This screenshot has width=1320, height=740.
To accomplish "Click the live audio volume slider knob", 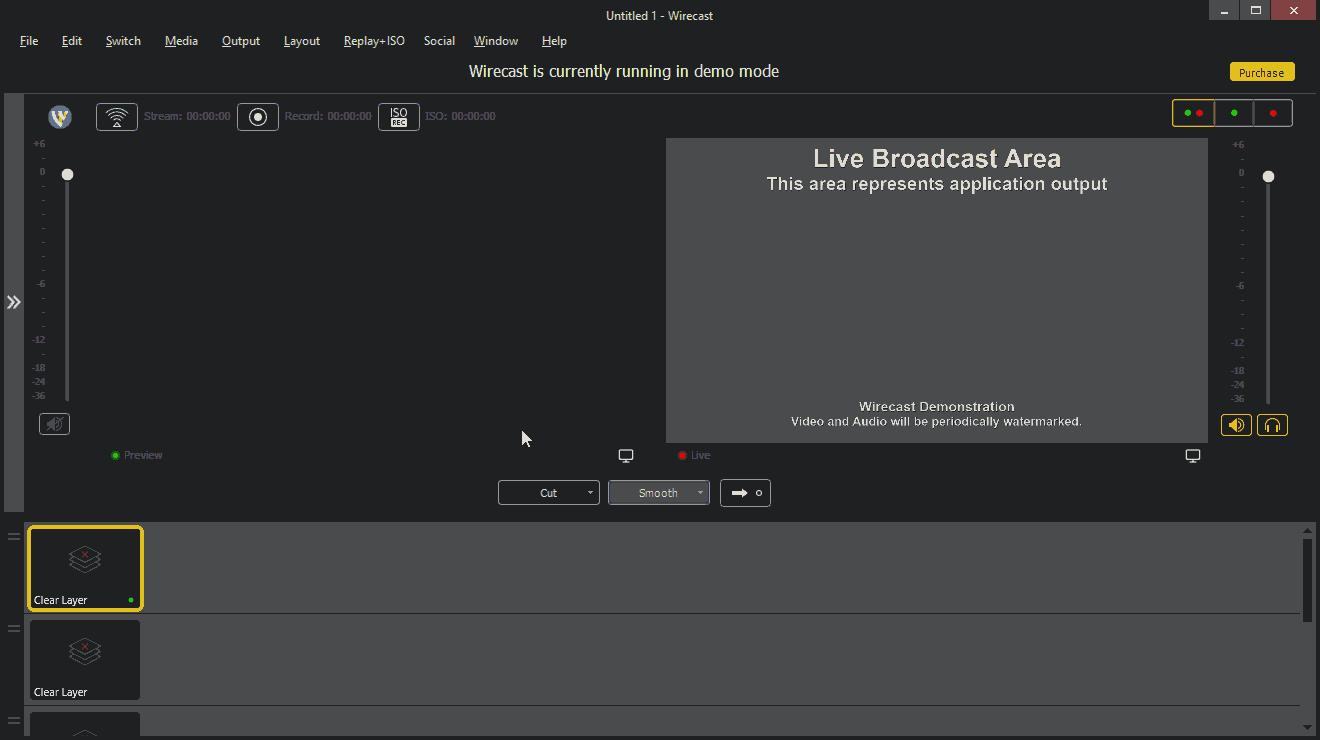I will 1268,176.
